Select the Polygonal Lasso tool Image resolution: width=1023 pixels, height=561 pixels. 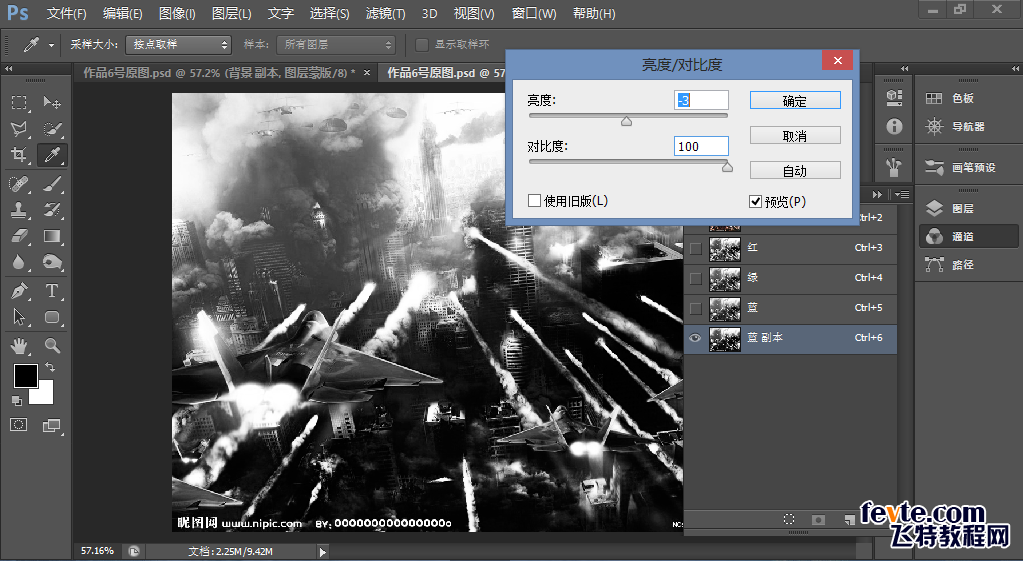[19, 129]
